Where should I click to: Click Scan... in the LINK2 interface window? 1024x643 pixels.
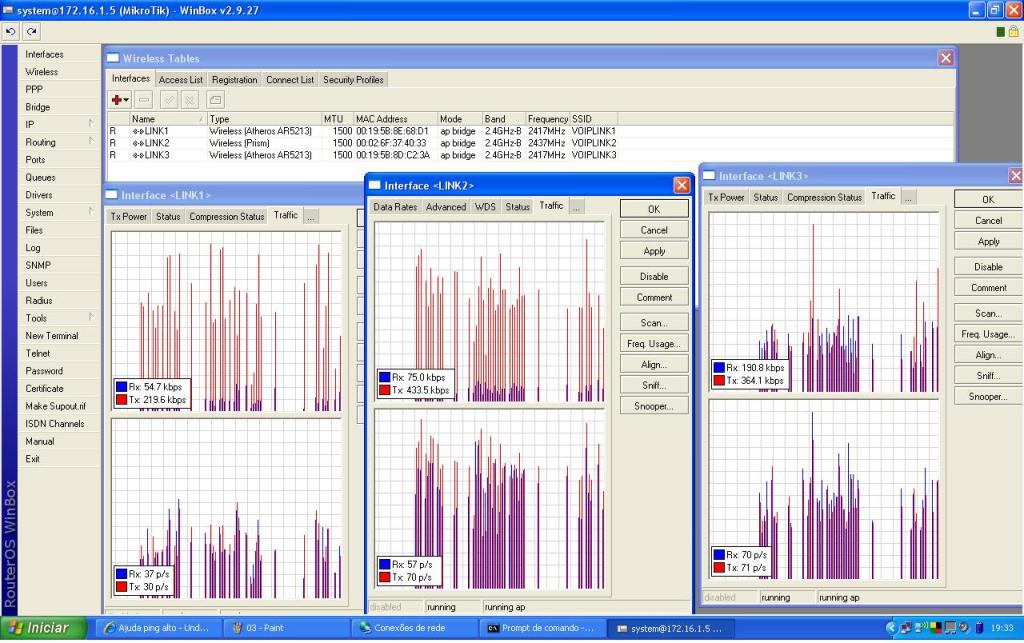click(654, 322)
